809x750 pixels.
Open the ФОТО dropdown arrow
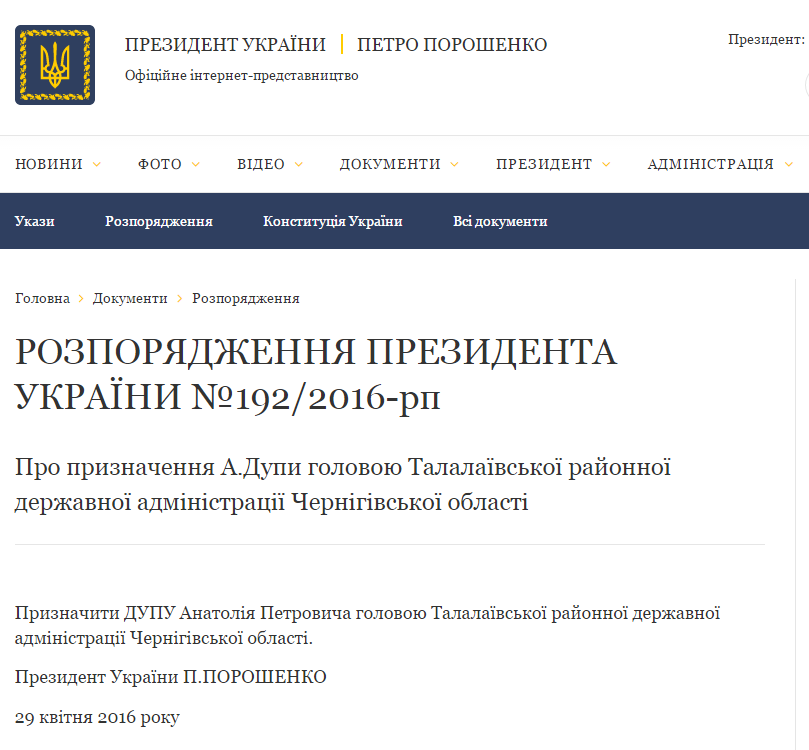coord(195,165)
